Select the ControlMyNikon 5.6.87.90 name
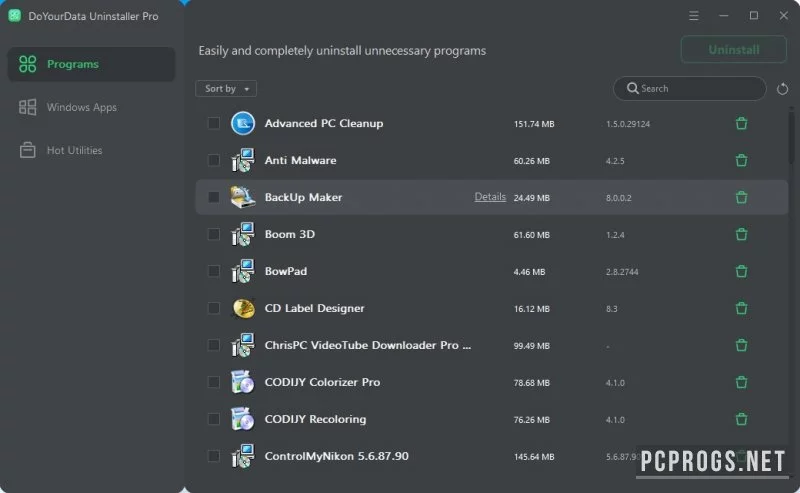The height and width of the screenshot is (493, 800). pos(337,456)
